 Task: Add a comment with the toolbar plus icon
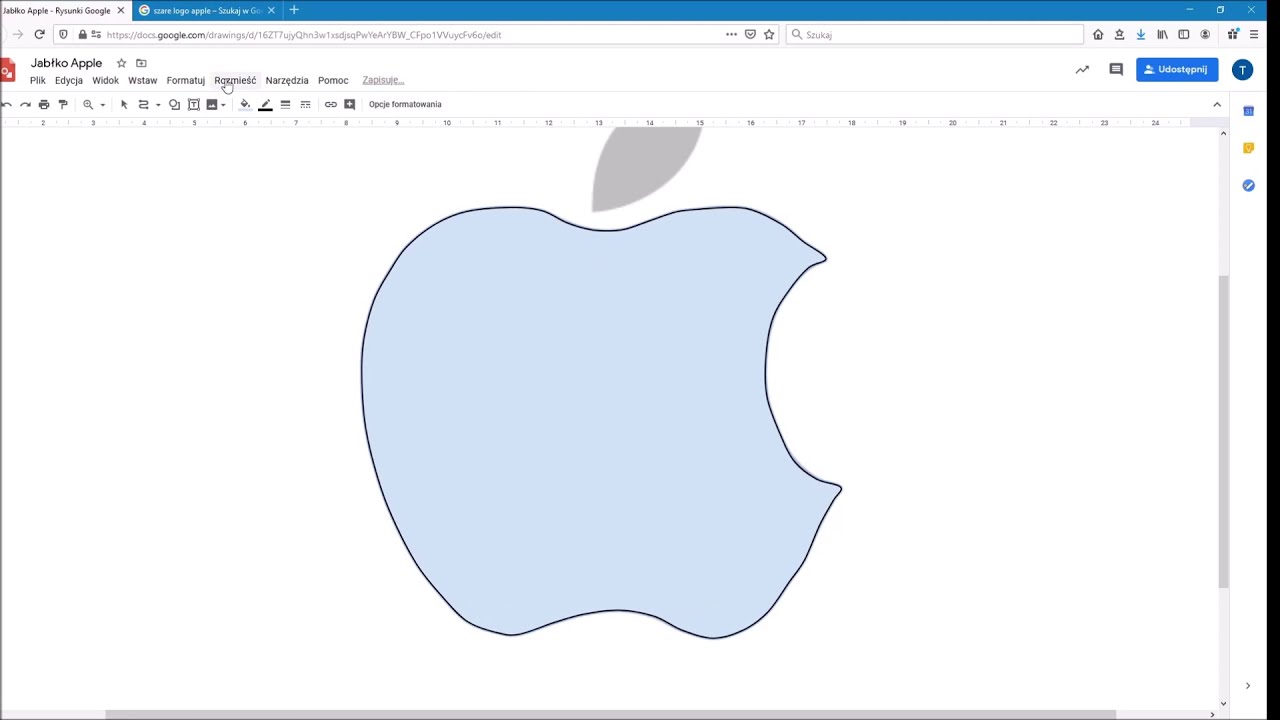(x=349, y=104)
